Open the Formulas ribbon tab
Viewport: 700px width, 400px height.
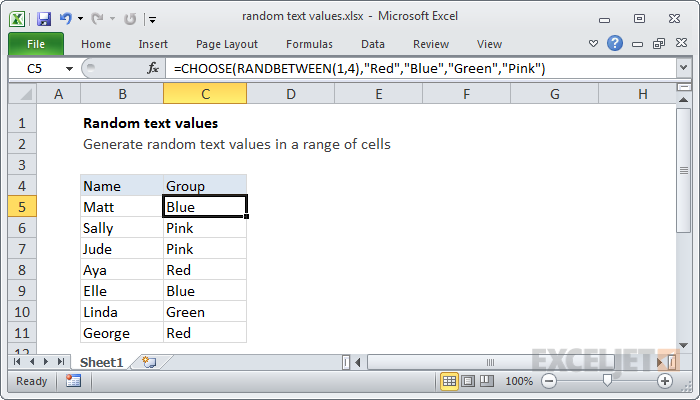(x=309, y=44)
